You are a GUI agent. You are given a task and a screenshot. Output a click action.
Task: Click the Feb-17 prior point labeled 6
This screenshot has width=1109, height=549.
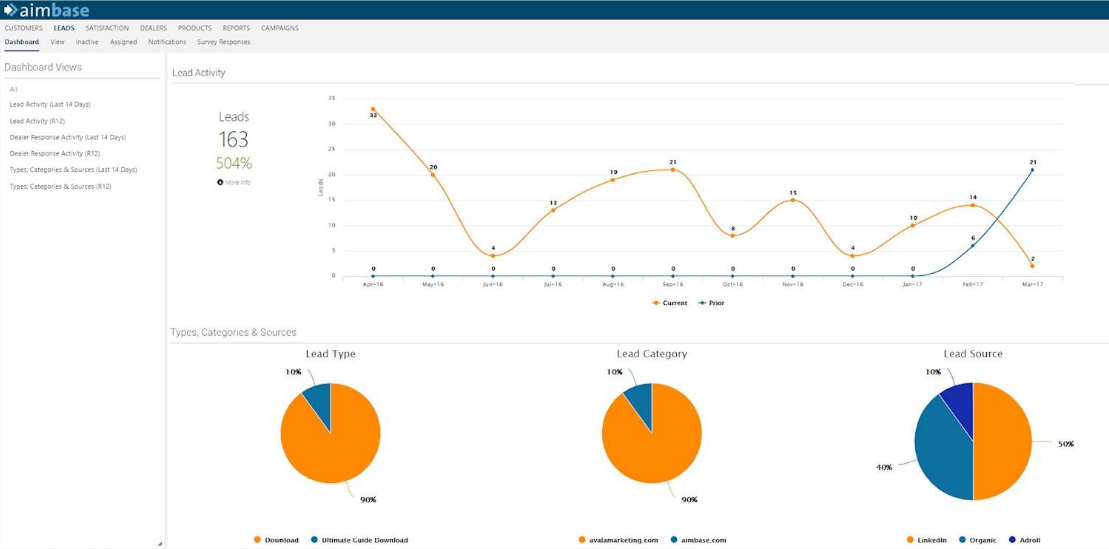tap(972, 245)
